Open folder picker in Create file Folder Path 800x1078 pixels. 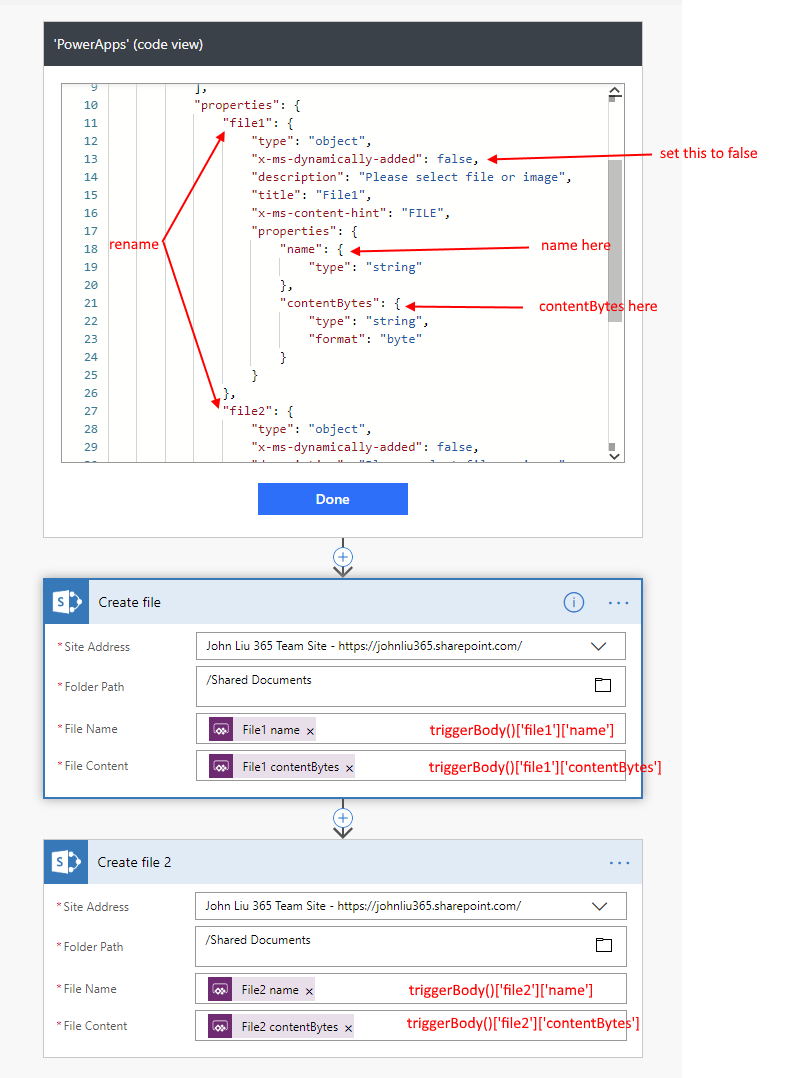pyautogui.click(x=602, y=685)
